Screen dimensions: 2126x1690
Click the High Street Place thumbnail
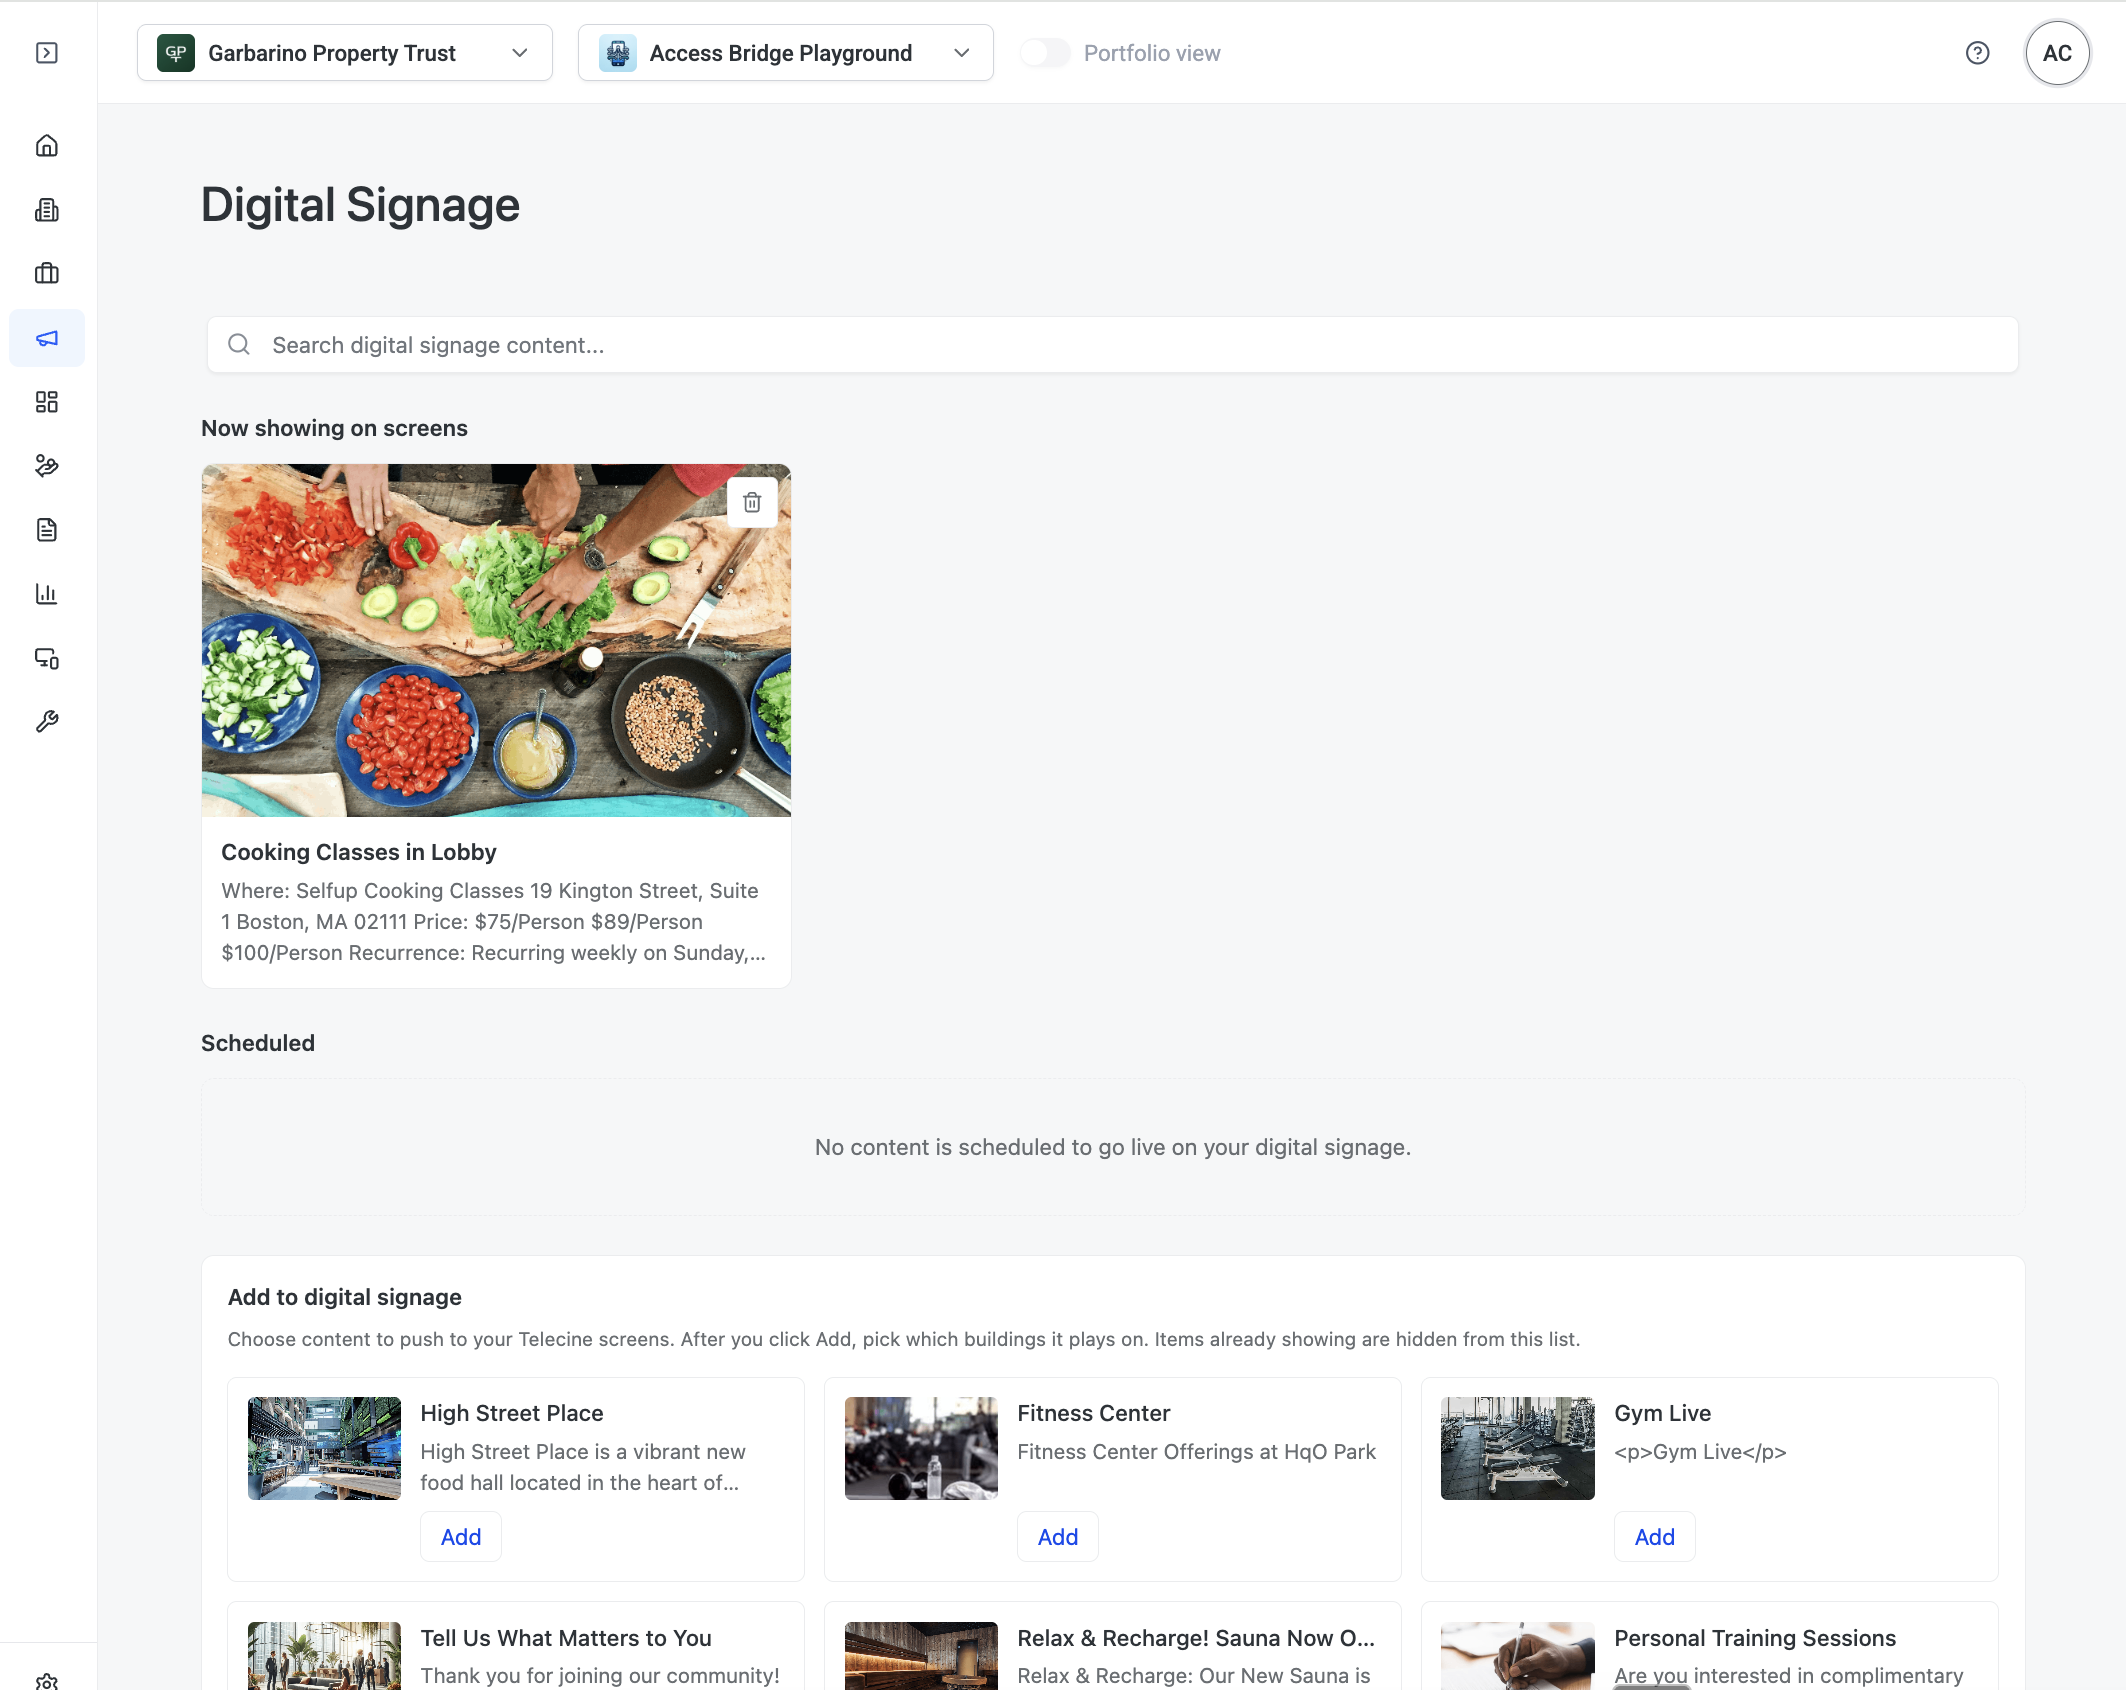pos(324,1448)
